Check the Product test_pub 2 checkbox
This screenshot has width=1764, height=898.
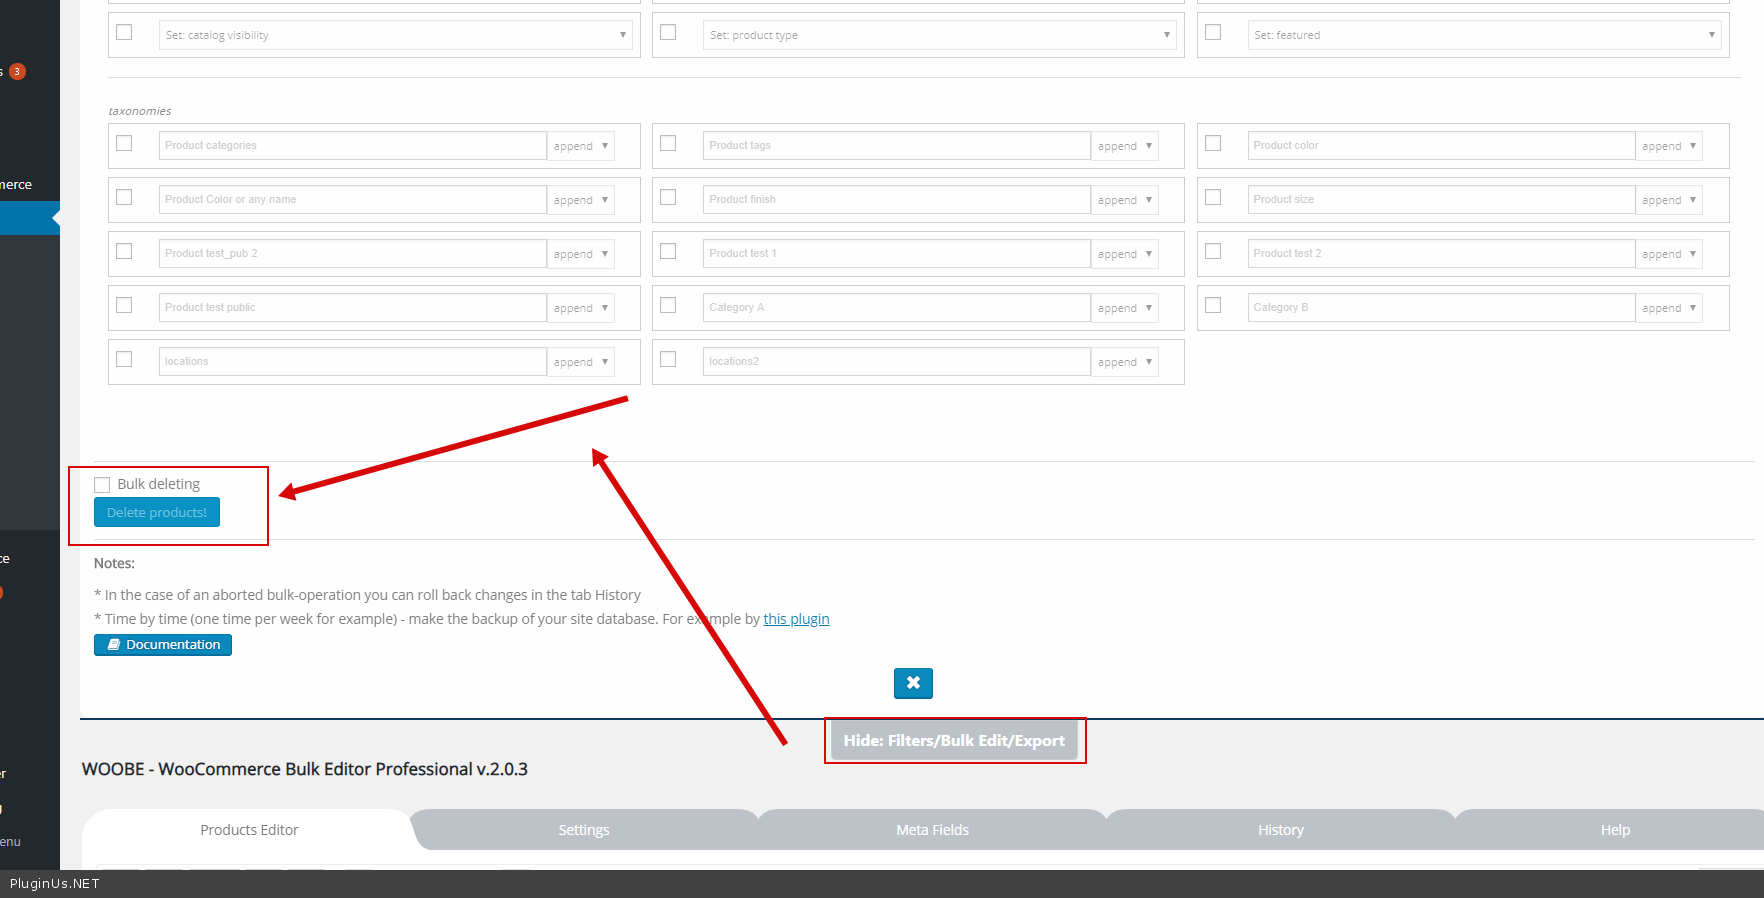tap(124, 251)
